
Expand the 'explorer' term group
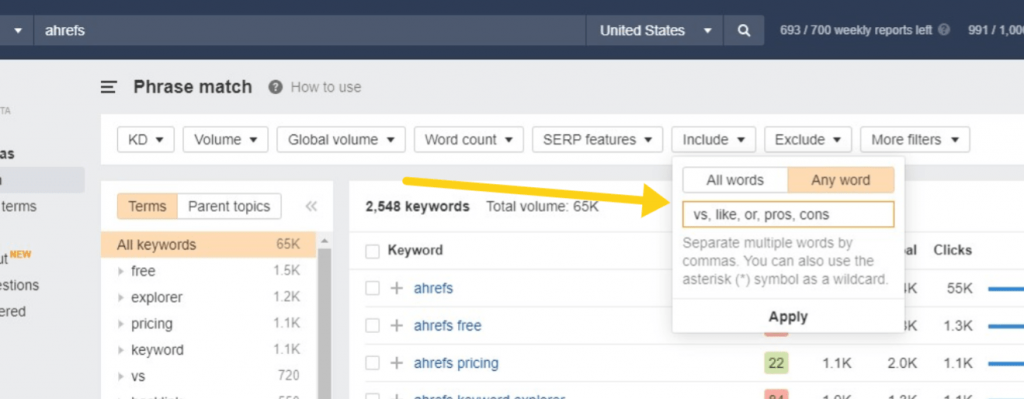pos(121,298)
